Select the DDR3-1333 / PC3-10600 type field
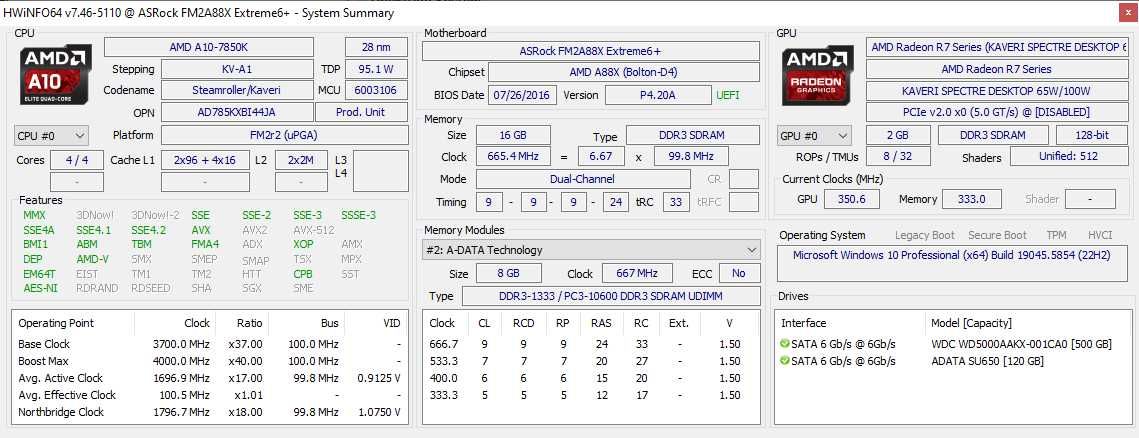 pos(611,296)
